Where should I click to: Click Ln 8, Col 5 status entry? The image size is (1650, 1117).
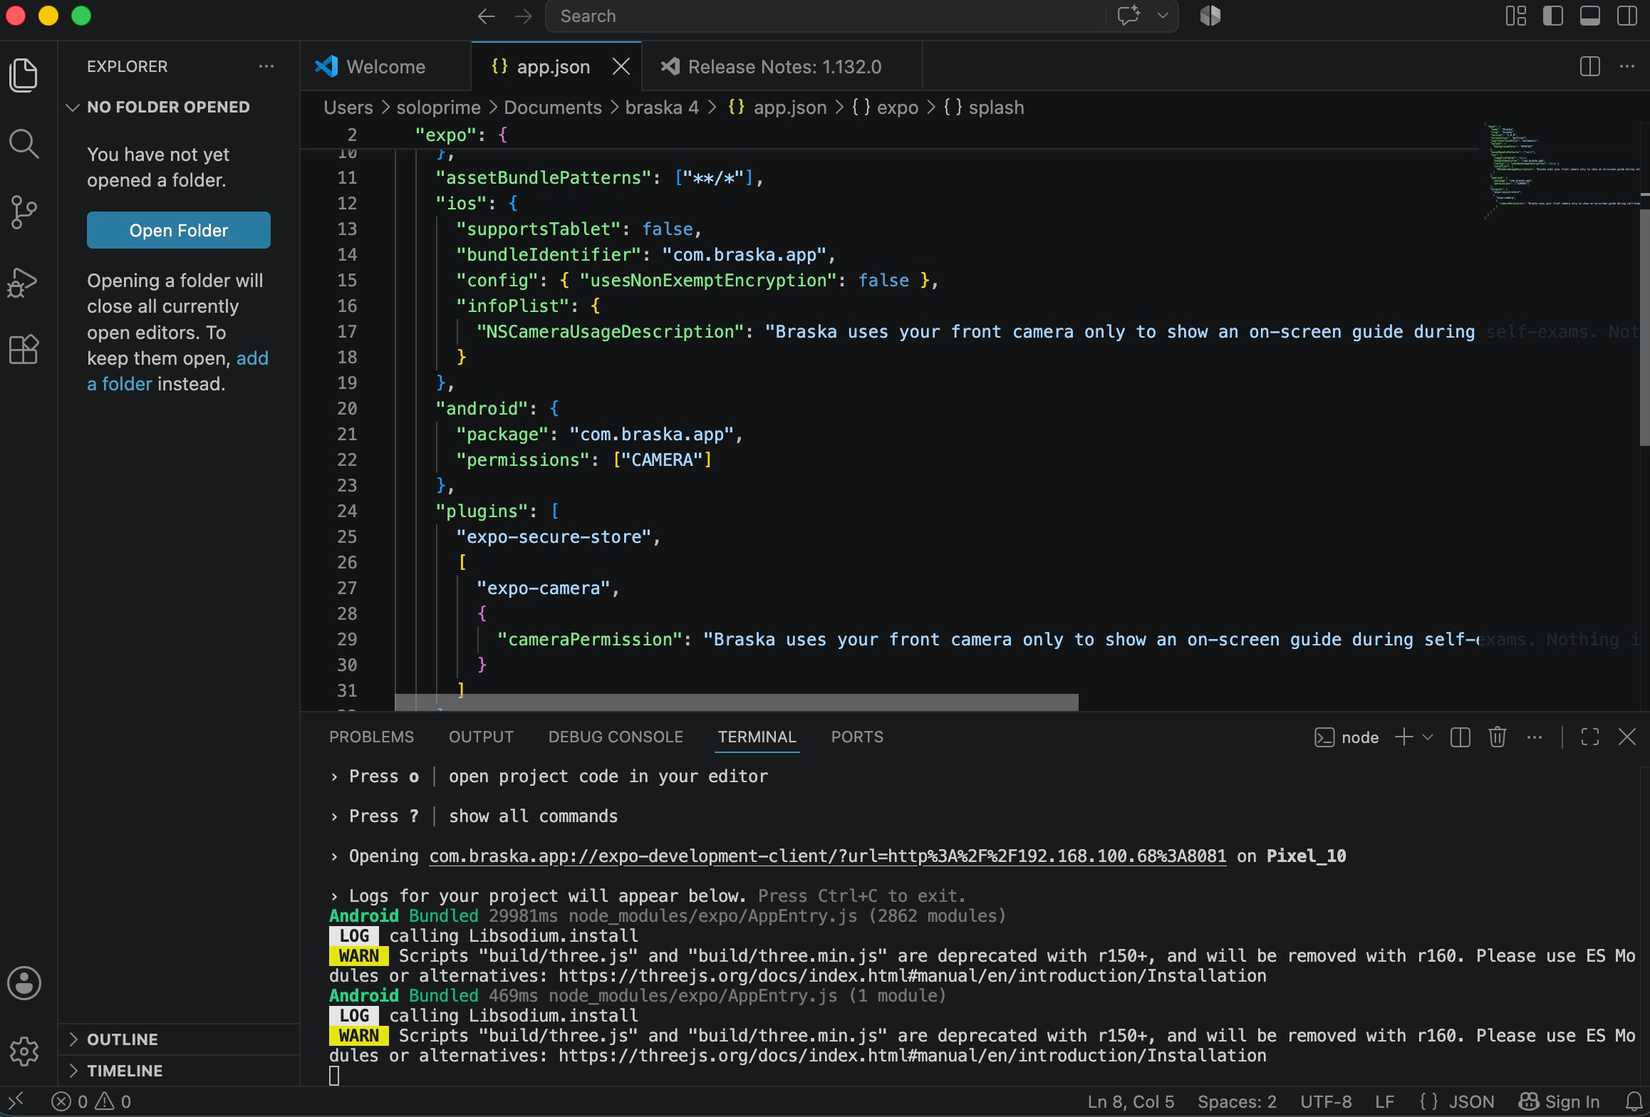coord(1131,1101)
